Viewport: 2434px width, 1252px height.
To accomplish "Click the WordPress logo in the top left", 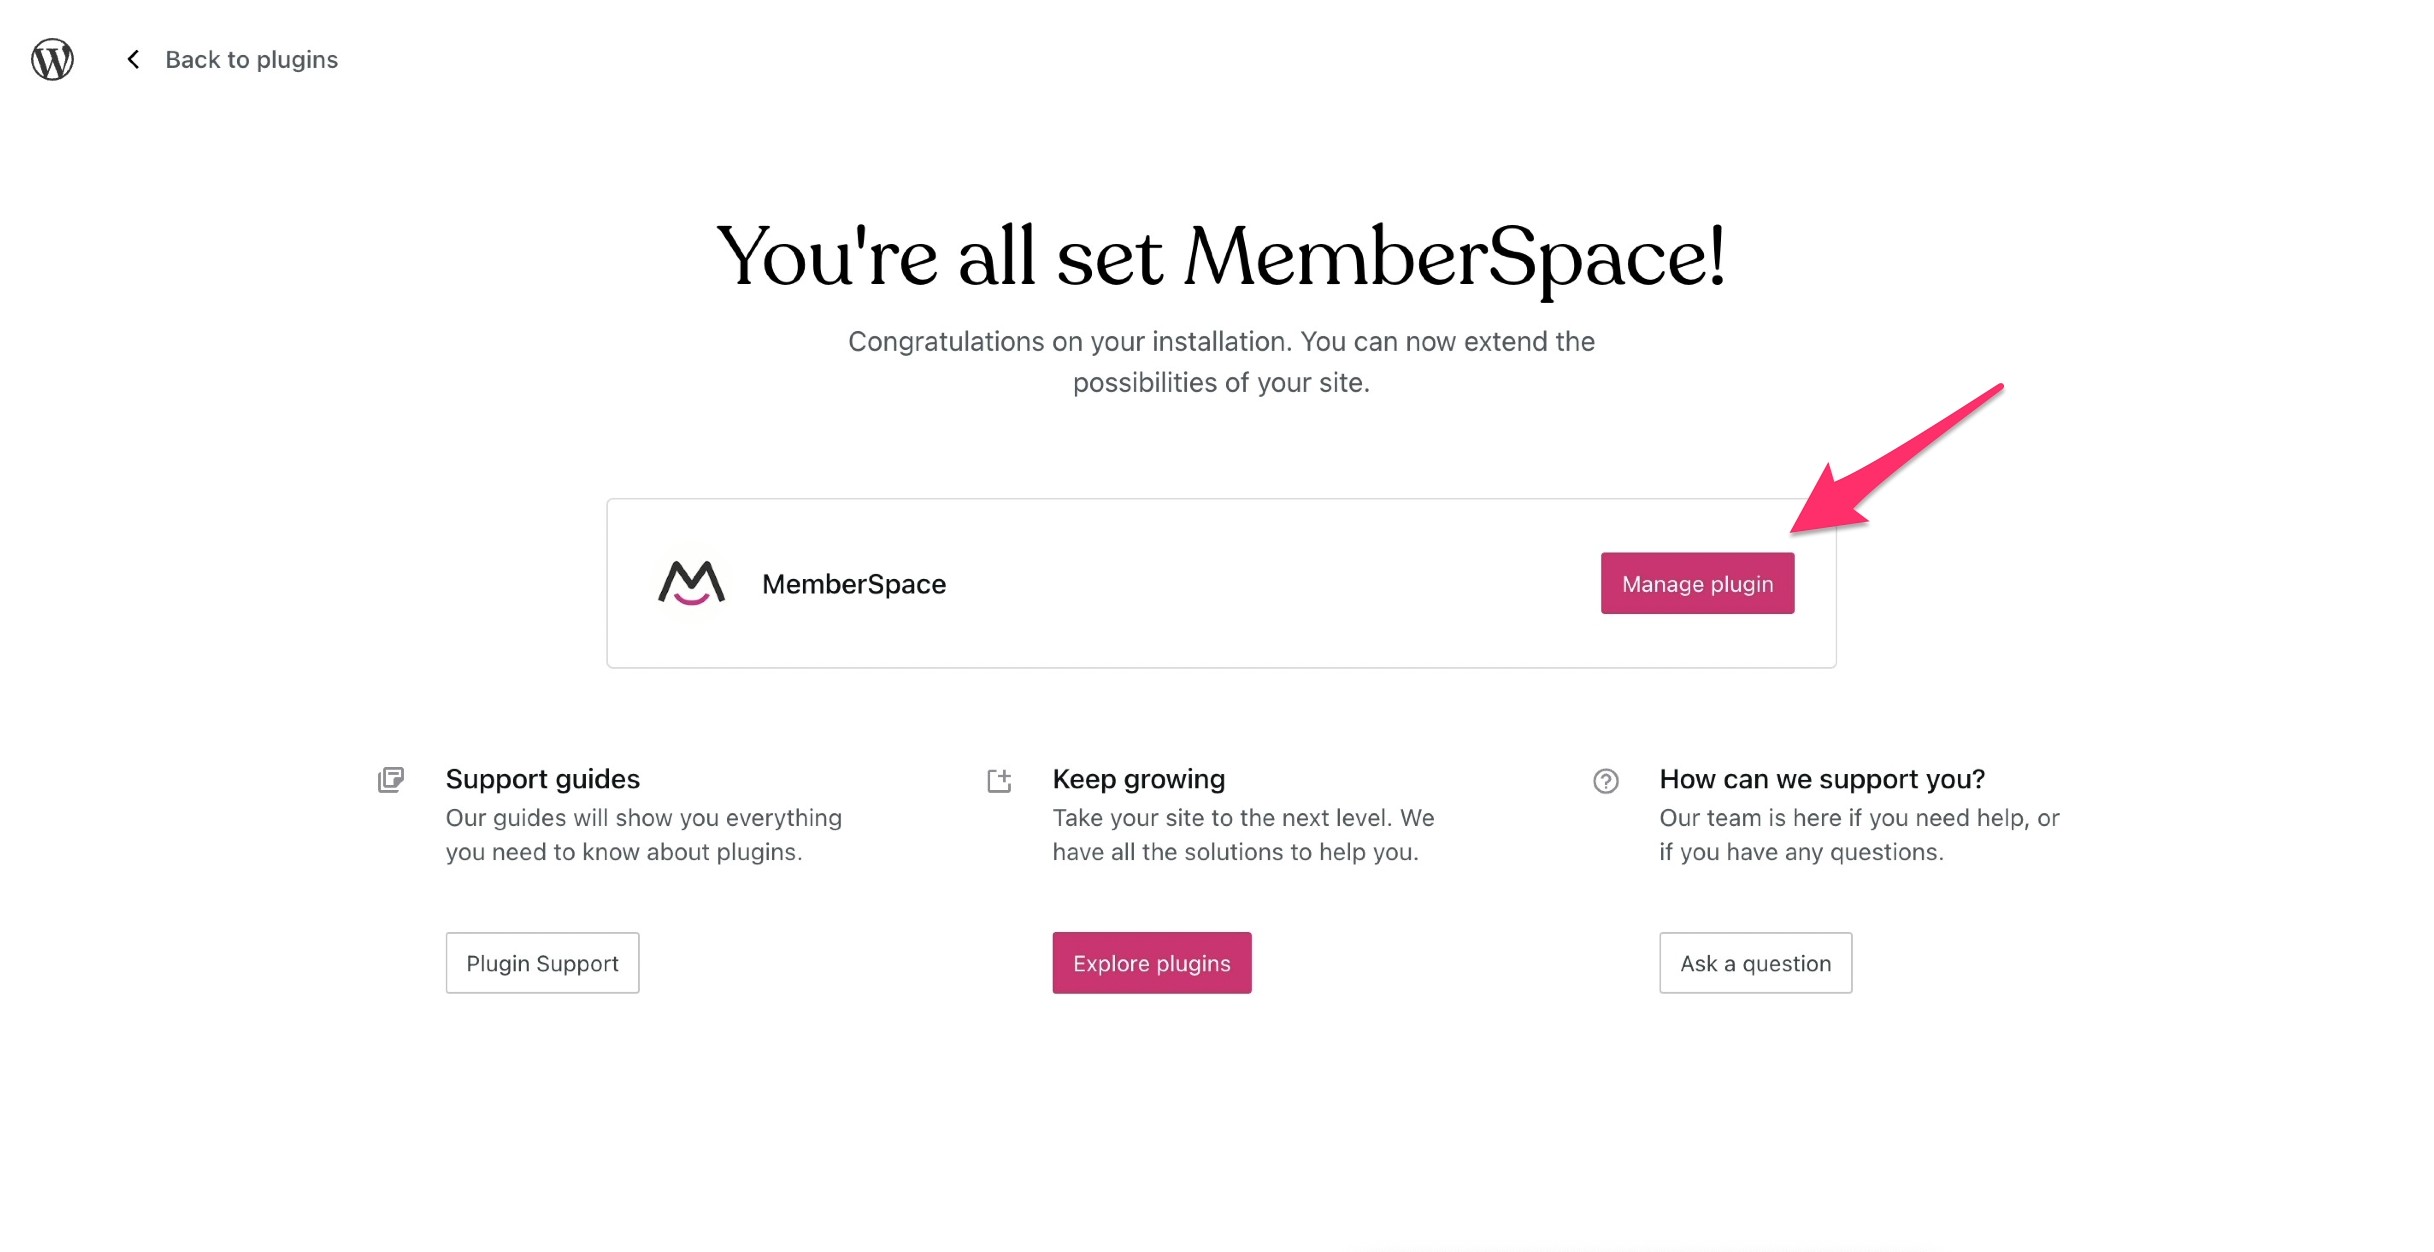I will (51, 59).
